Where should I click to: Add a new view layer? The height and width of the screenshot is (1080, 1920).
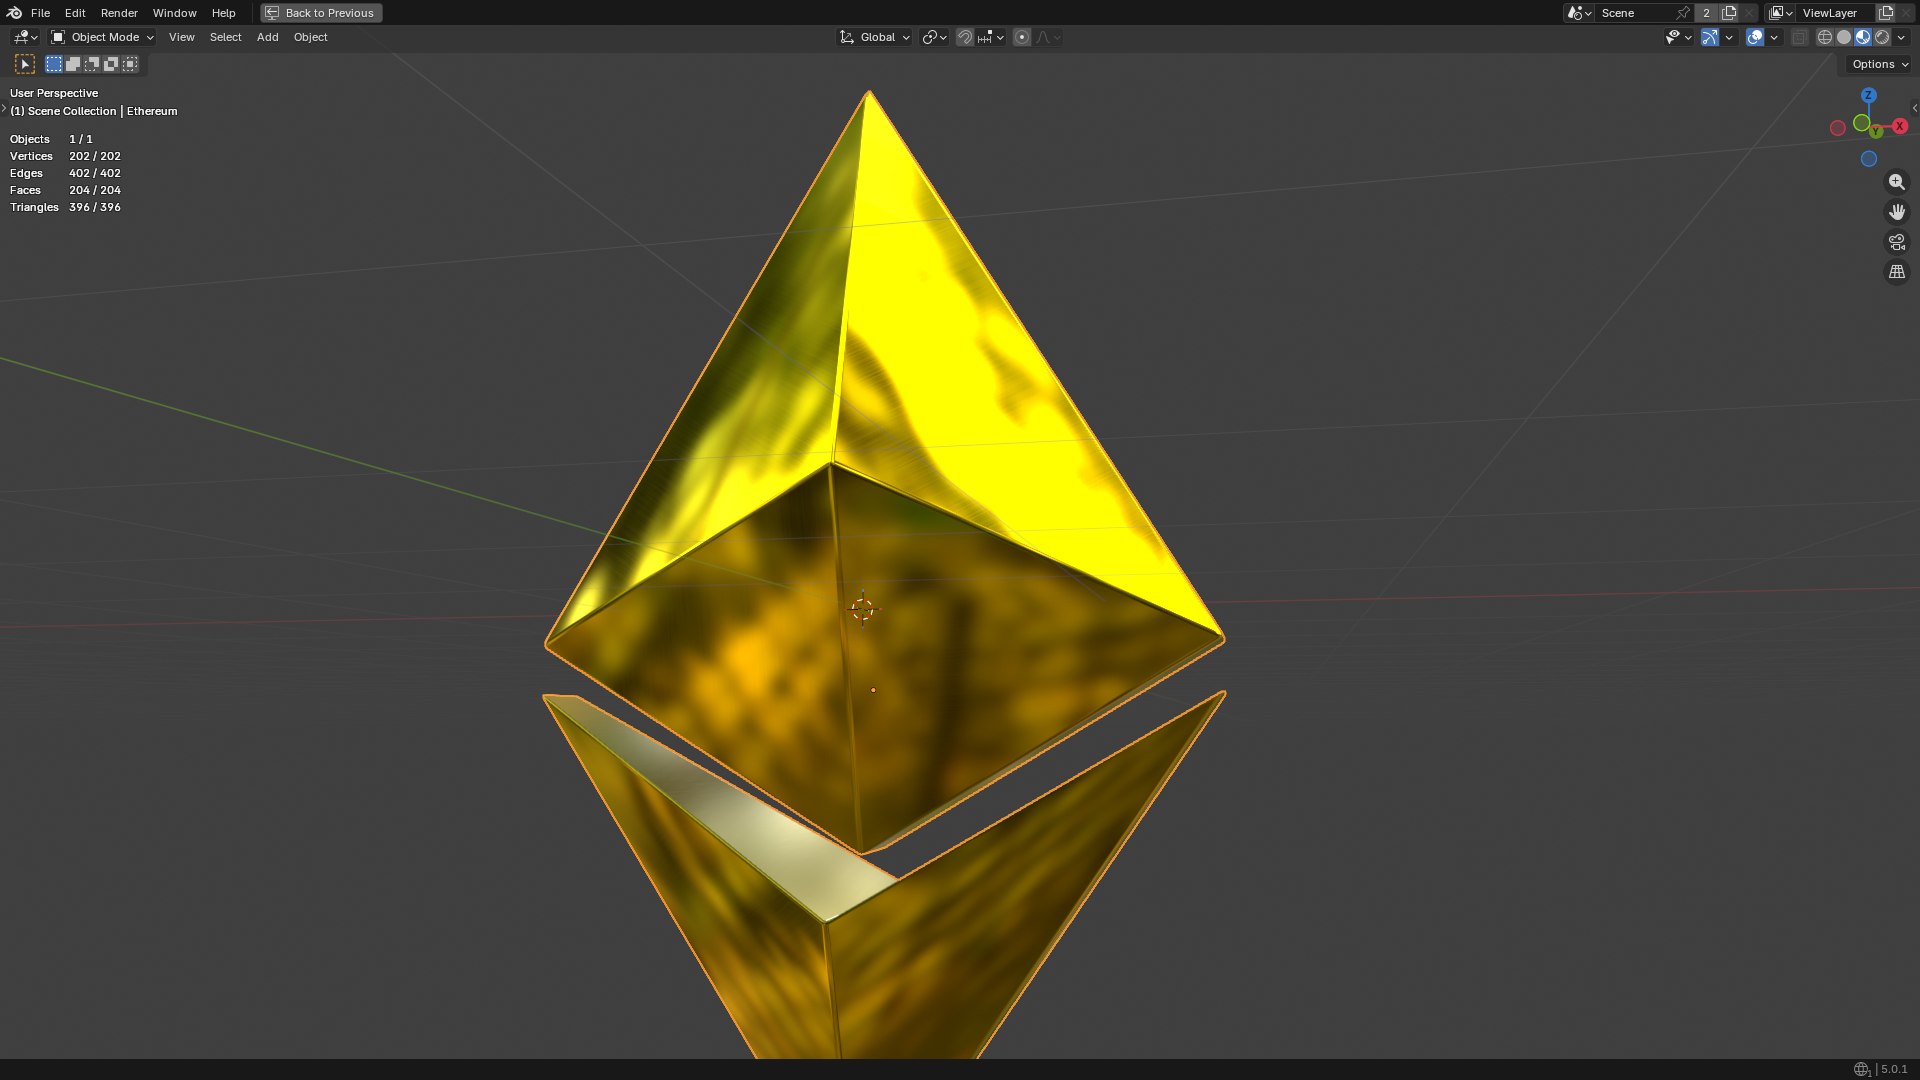click(x=1886, y=13)
